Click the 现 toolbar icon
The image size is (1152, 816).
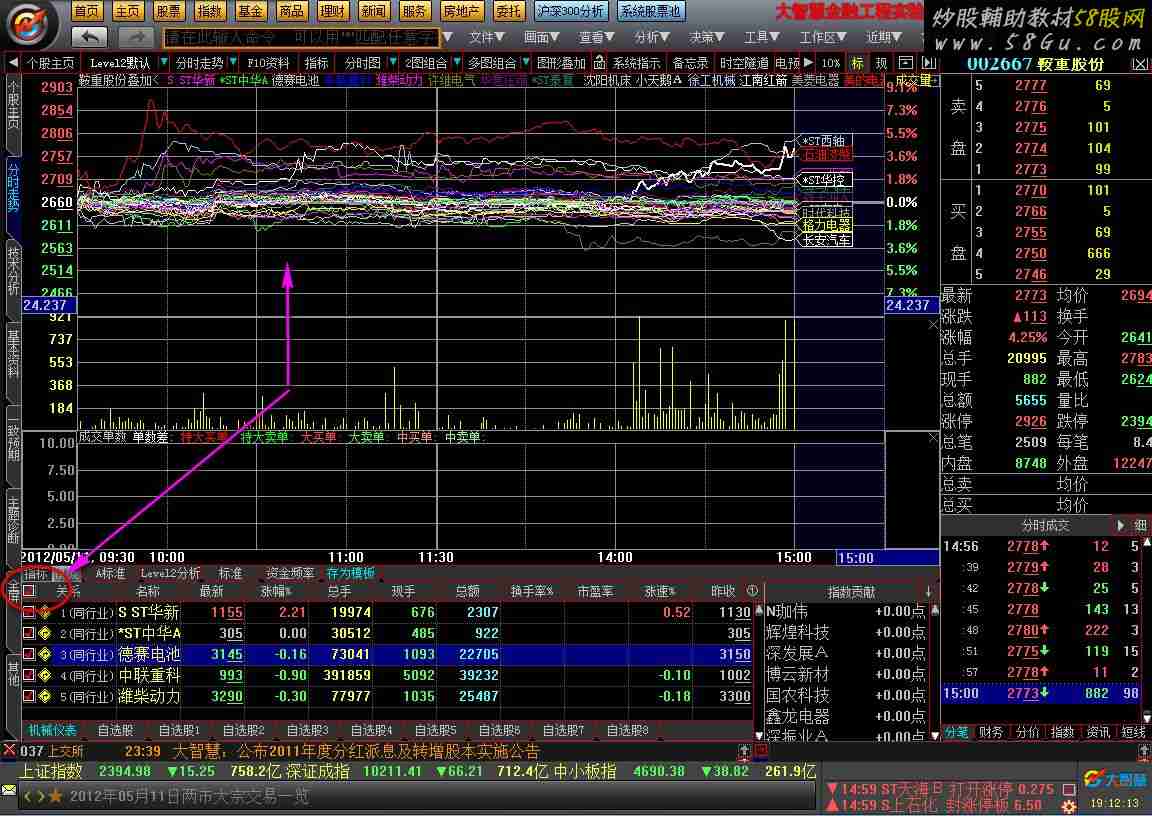pos(881,63)
